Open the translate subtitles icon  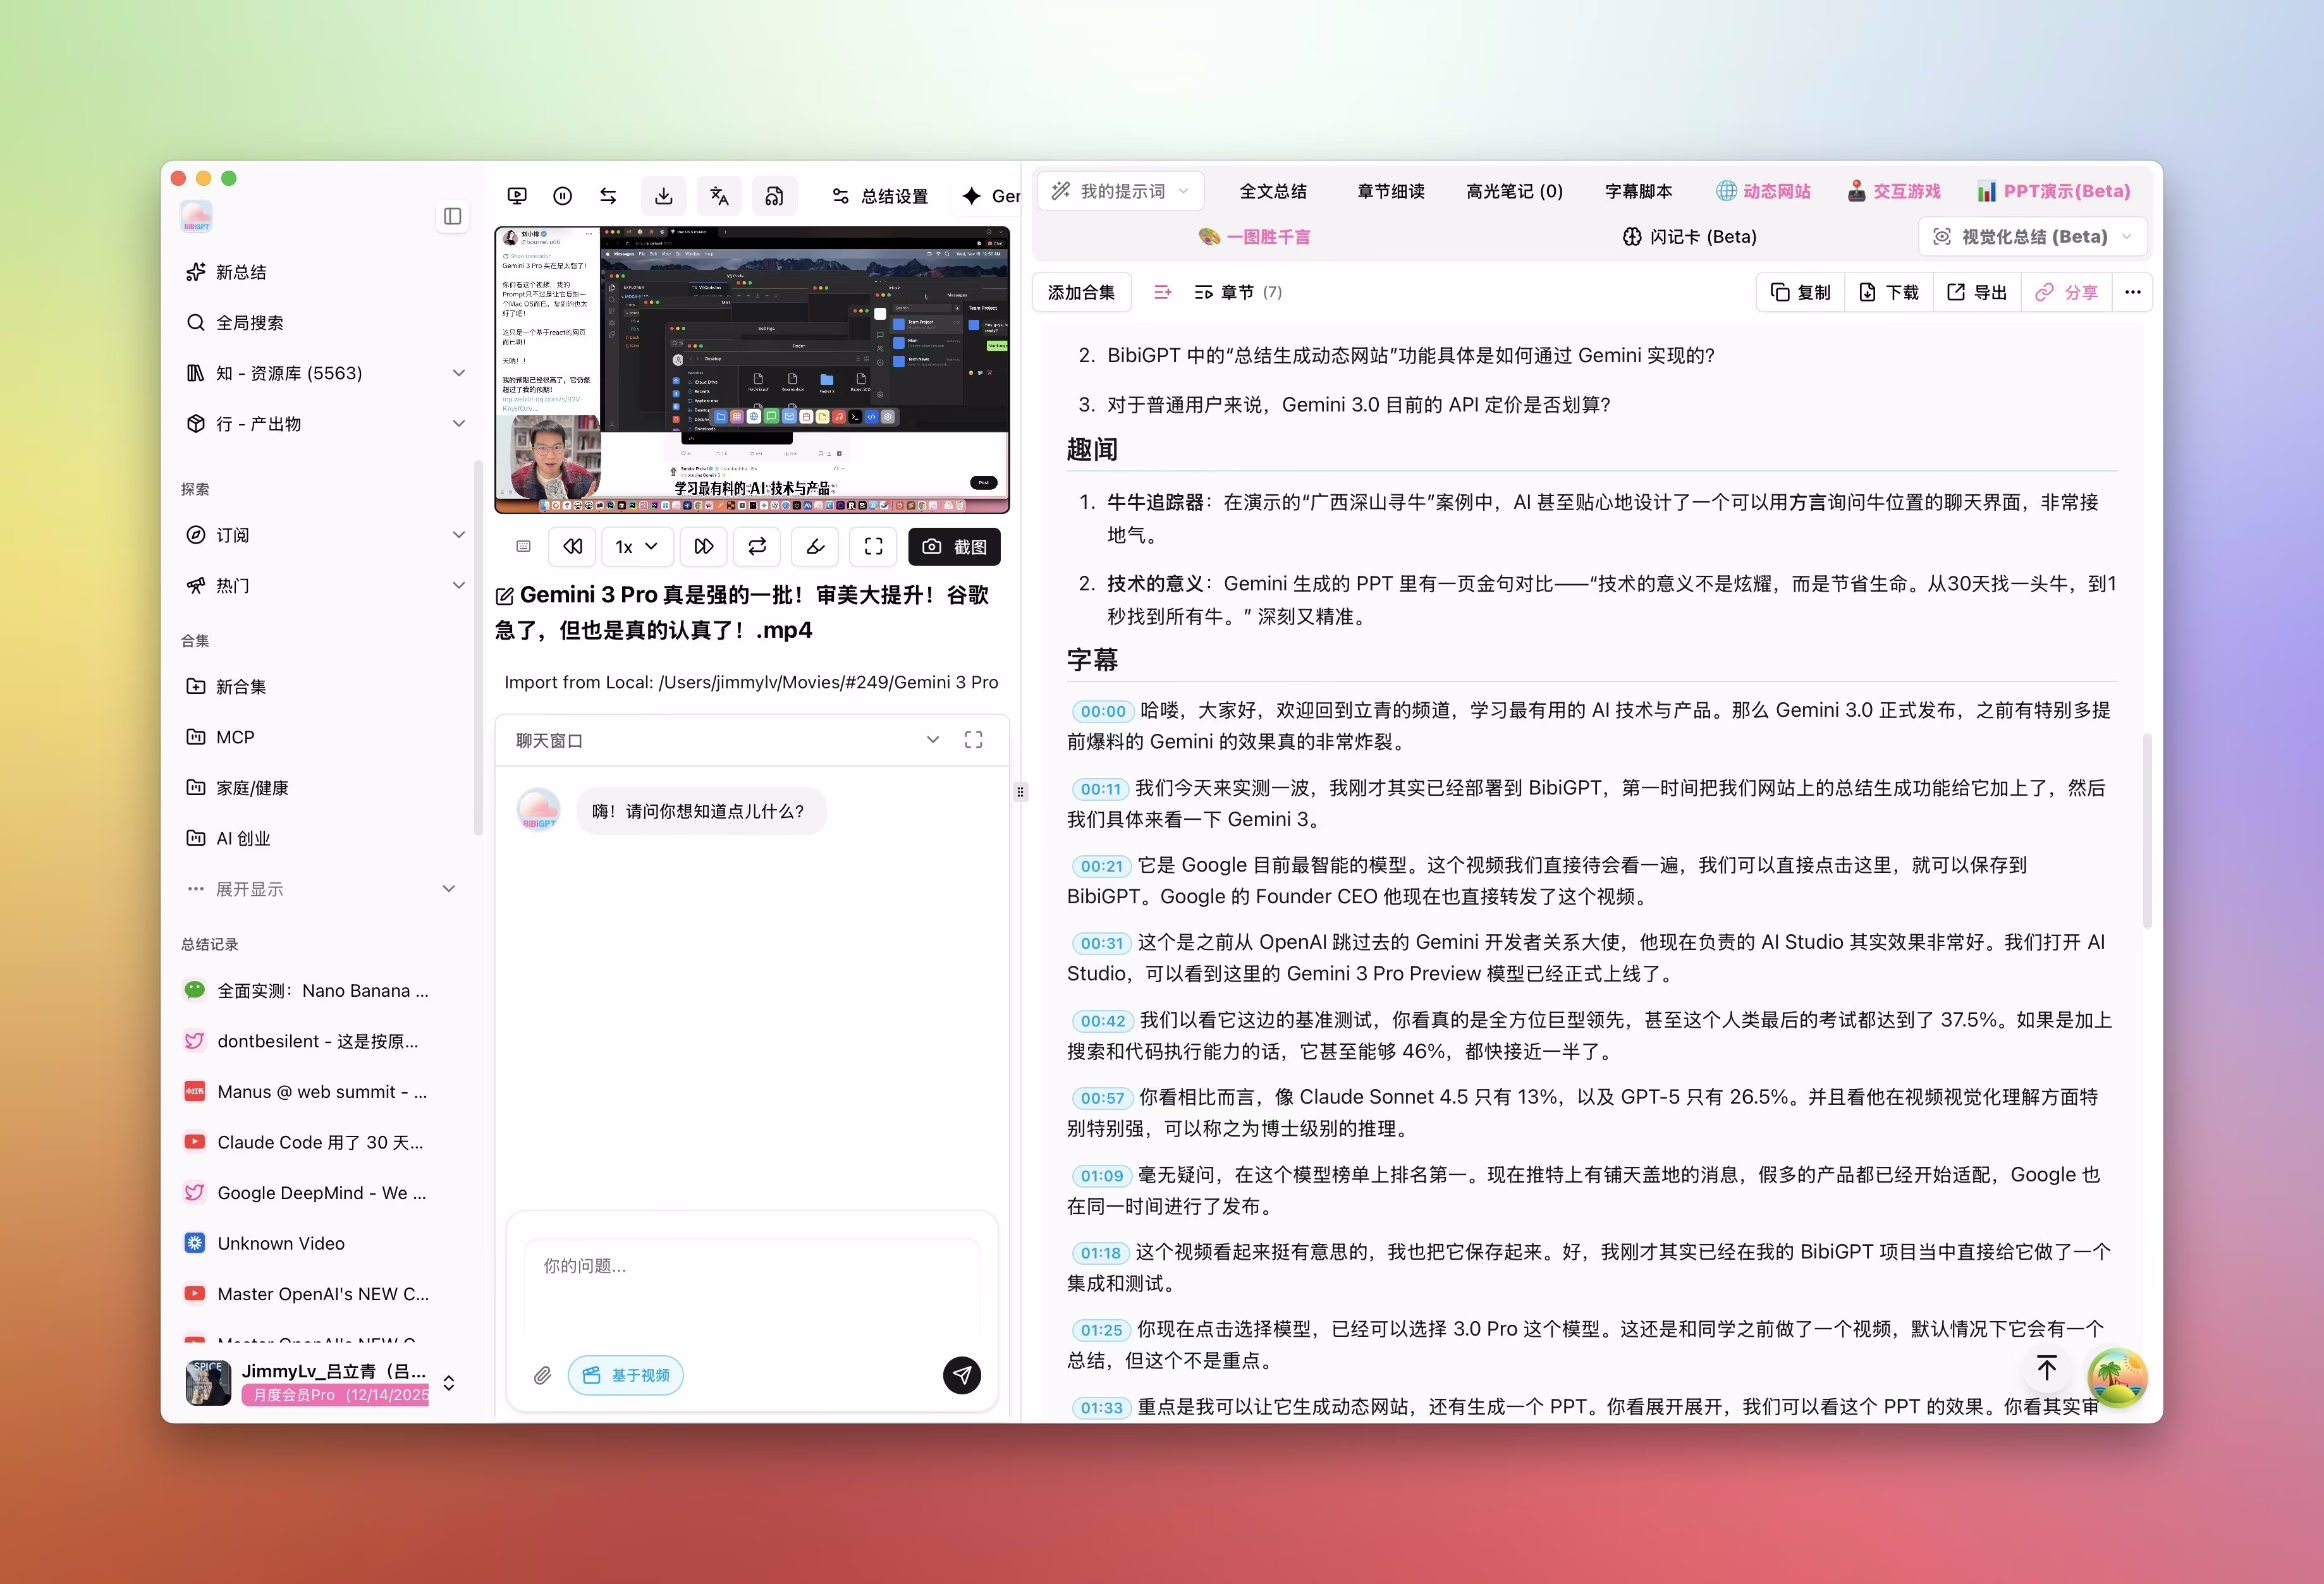pos(719,195)
